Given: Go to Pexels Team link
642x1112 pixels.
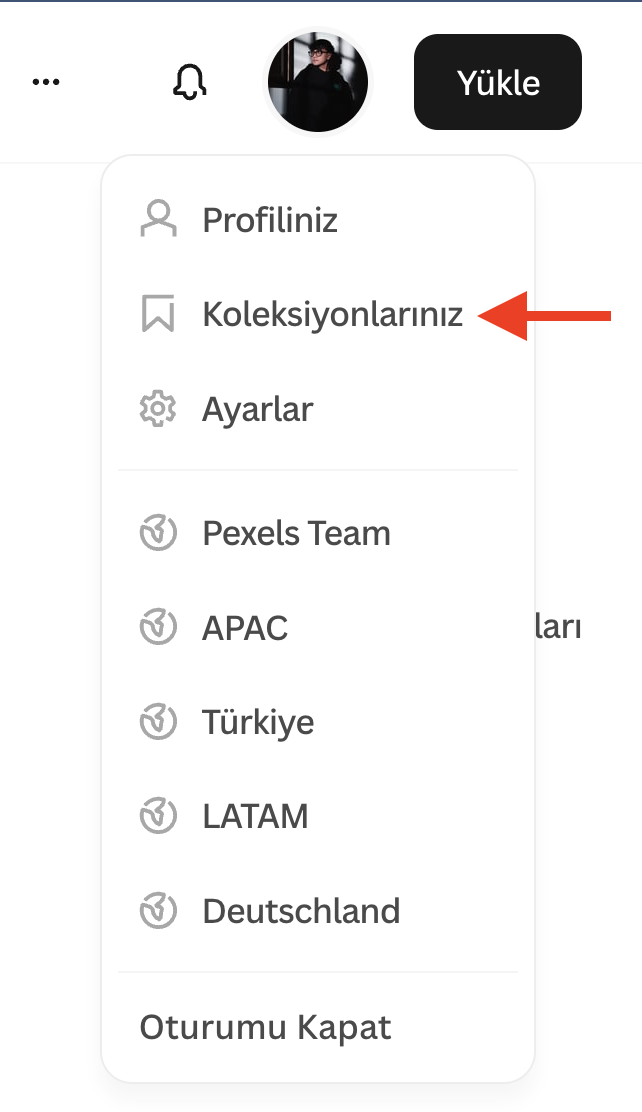Looking at the screenshot, I should coord(296,533).
